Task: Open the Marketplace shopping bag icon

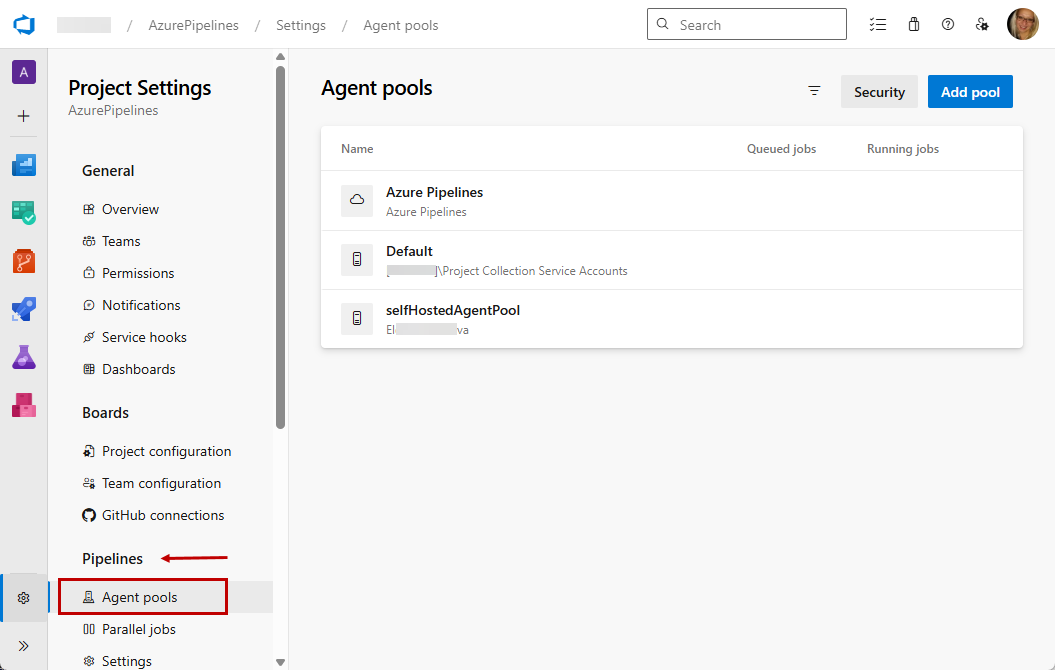Action: click(x=914, y=25)
